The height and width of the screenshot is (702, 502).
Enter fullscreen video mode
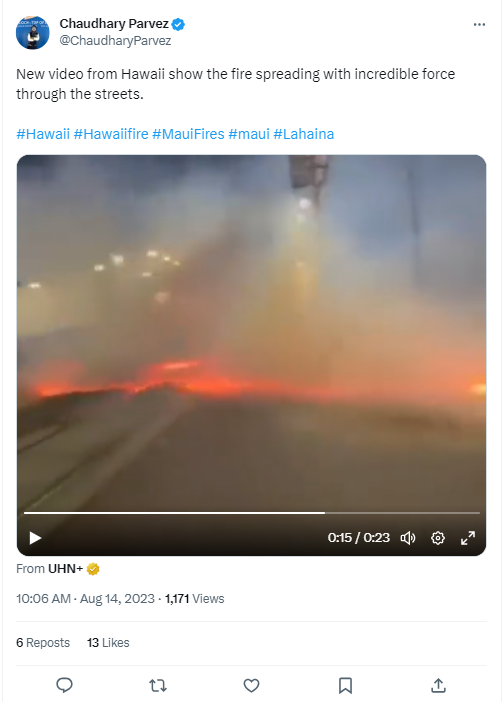click(x=468, y=538)
